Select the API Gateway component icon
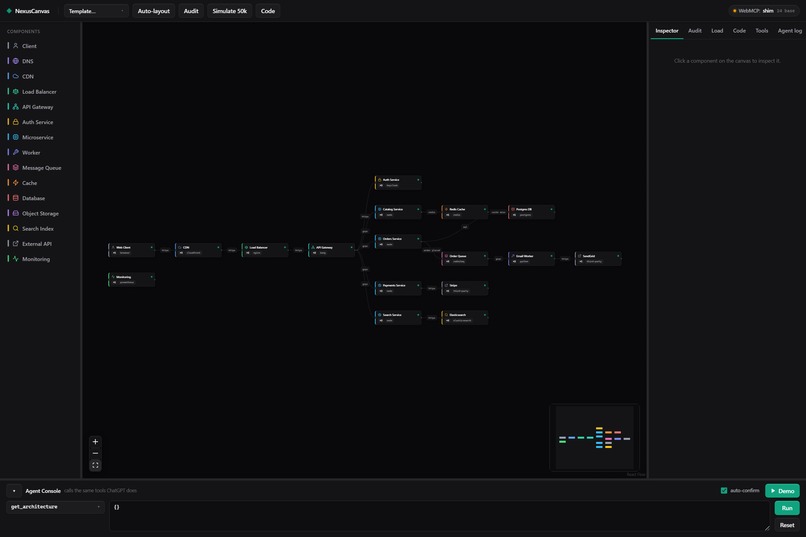This screenshot has height=537, width=806. tap(15, 107)
